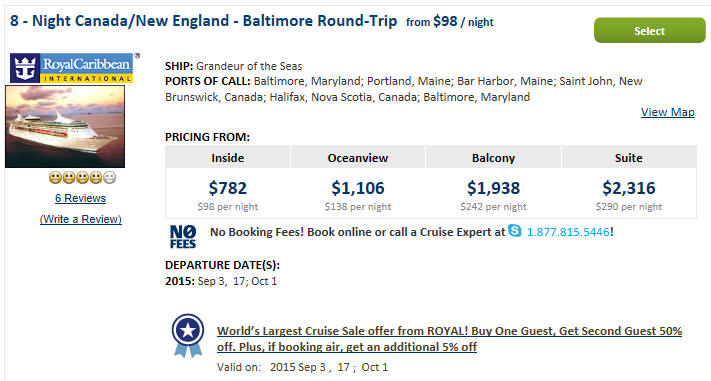Screen dimensions: 711x381
Task: Call the 1.877.815.5446 phone number link
Action: click(x=568, y=232)
